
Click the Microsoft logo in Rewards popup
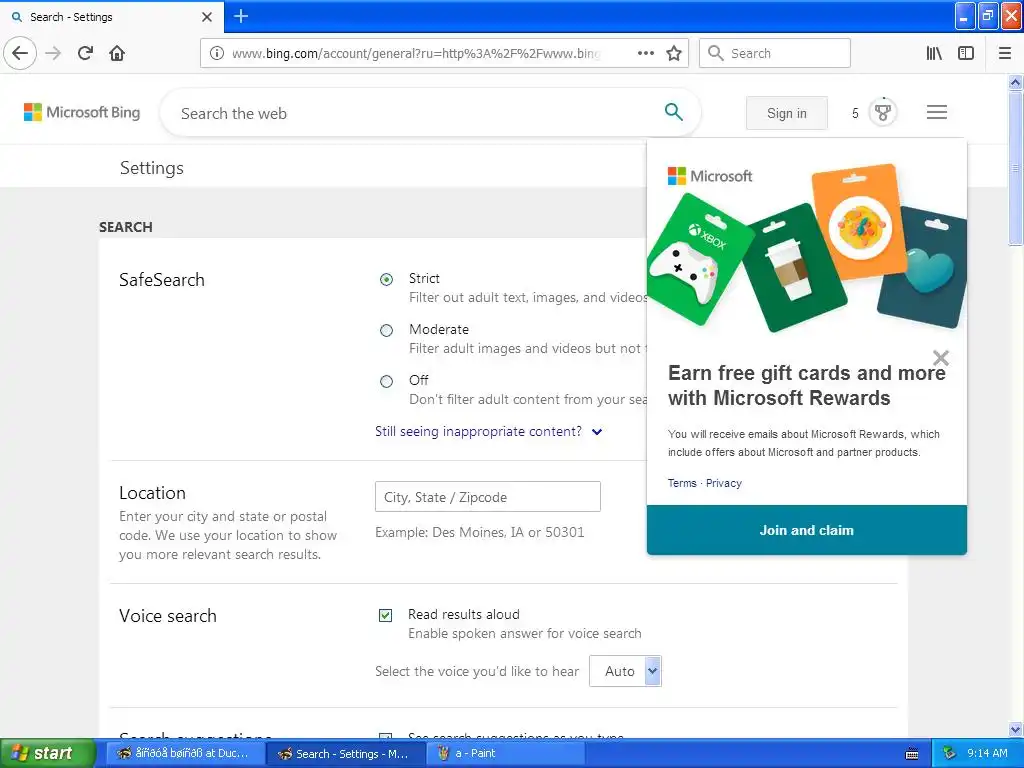point(710,176)
